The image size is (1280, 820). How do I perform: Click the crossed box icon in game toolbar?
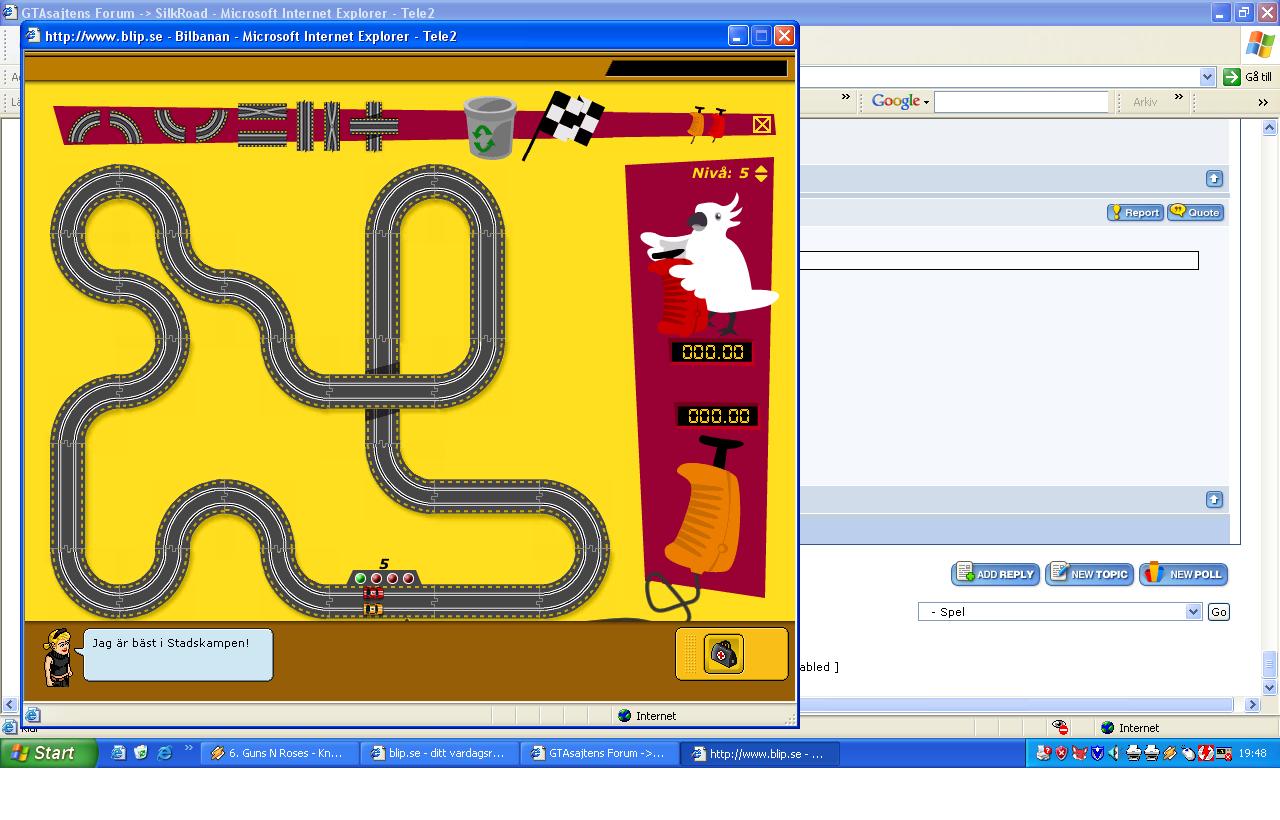[x=762, y=124]
